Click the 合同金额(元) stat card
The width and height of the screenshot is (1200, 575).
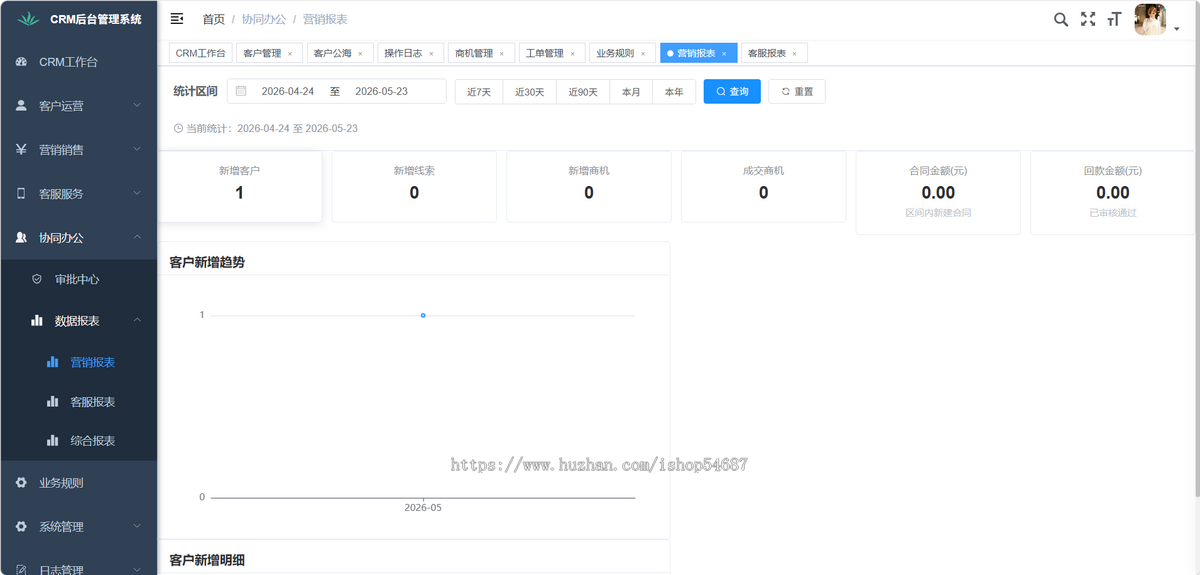(x=938, y=193)
